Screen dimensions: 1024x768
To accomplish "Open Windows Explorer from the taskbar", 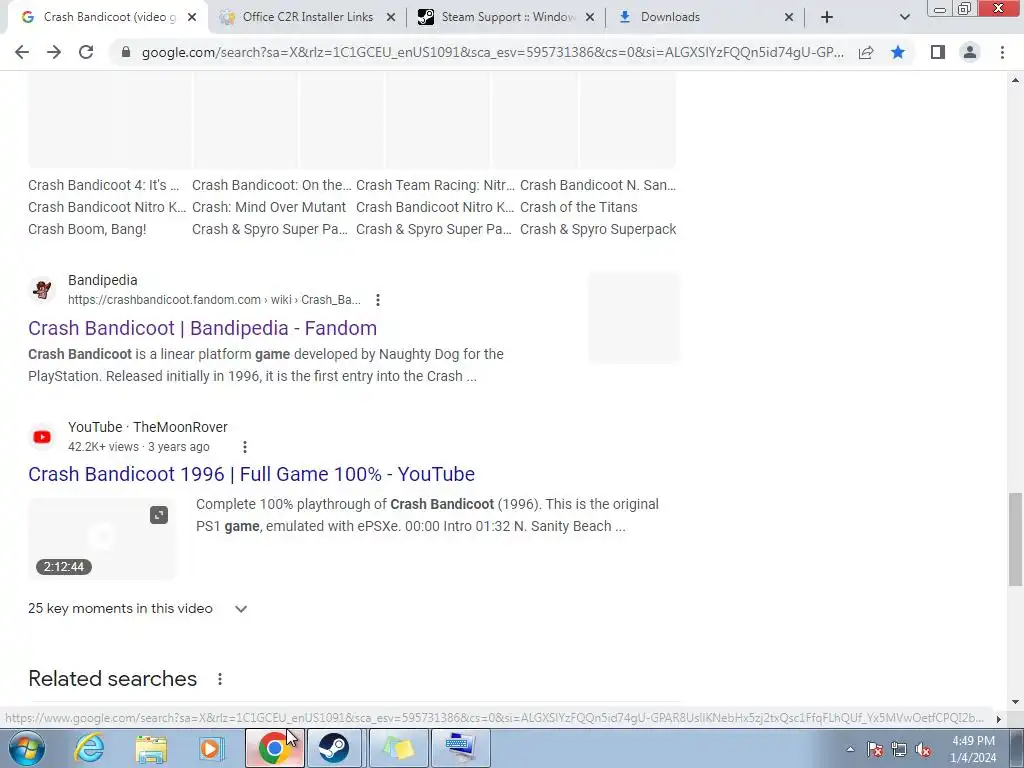I will click(151, 748).
